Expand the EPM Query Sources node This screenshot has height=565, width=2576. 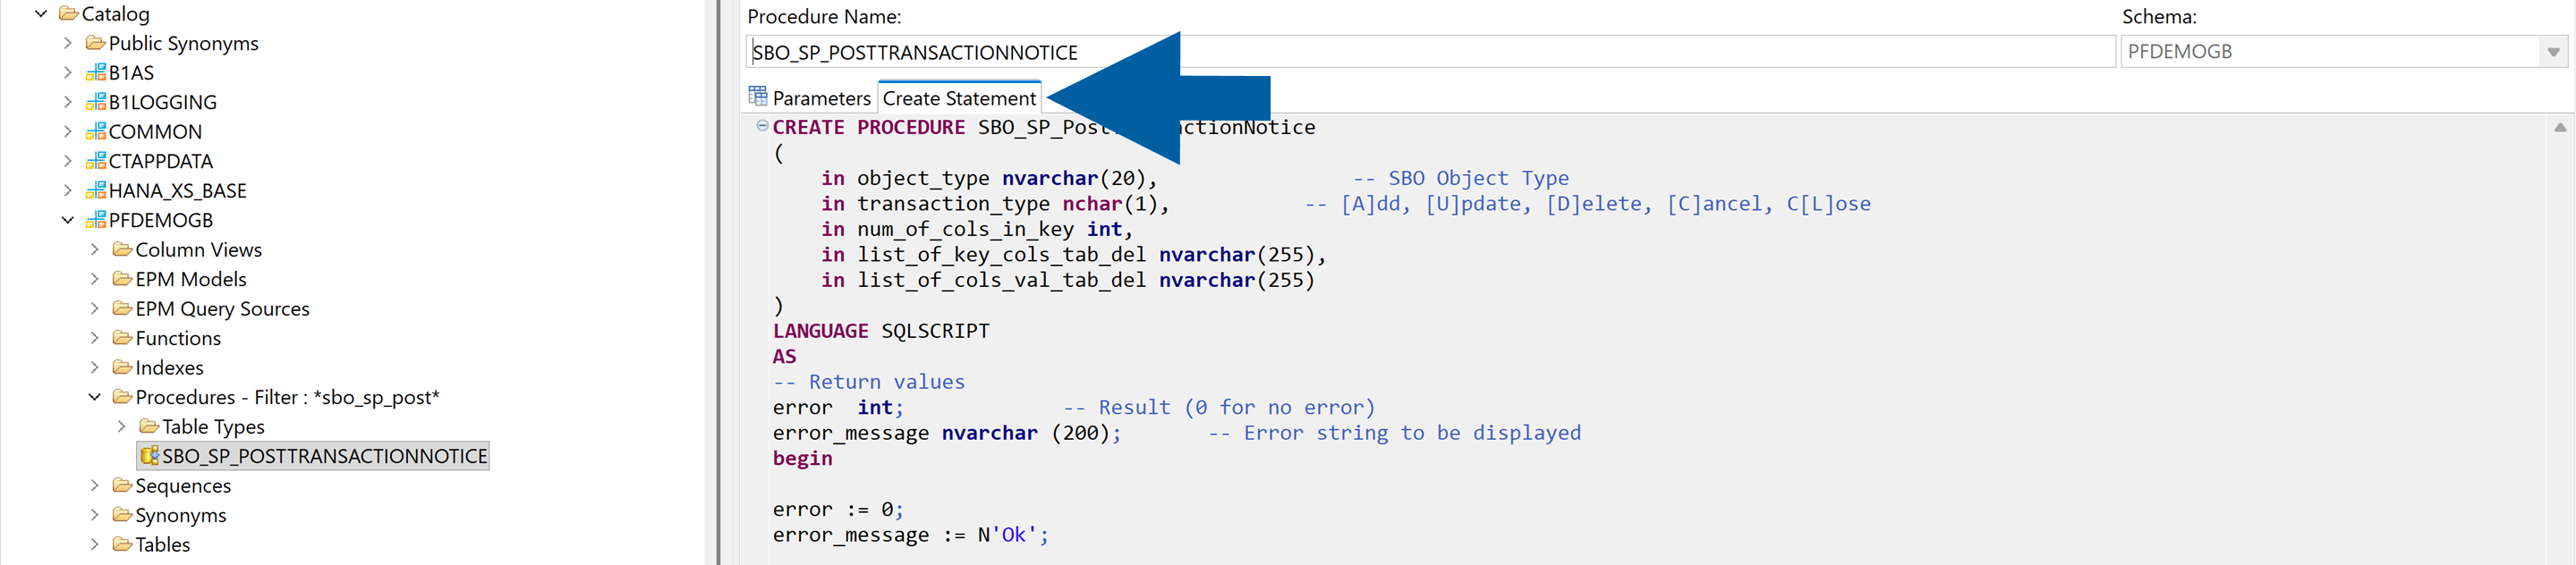click(95, 309)
